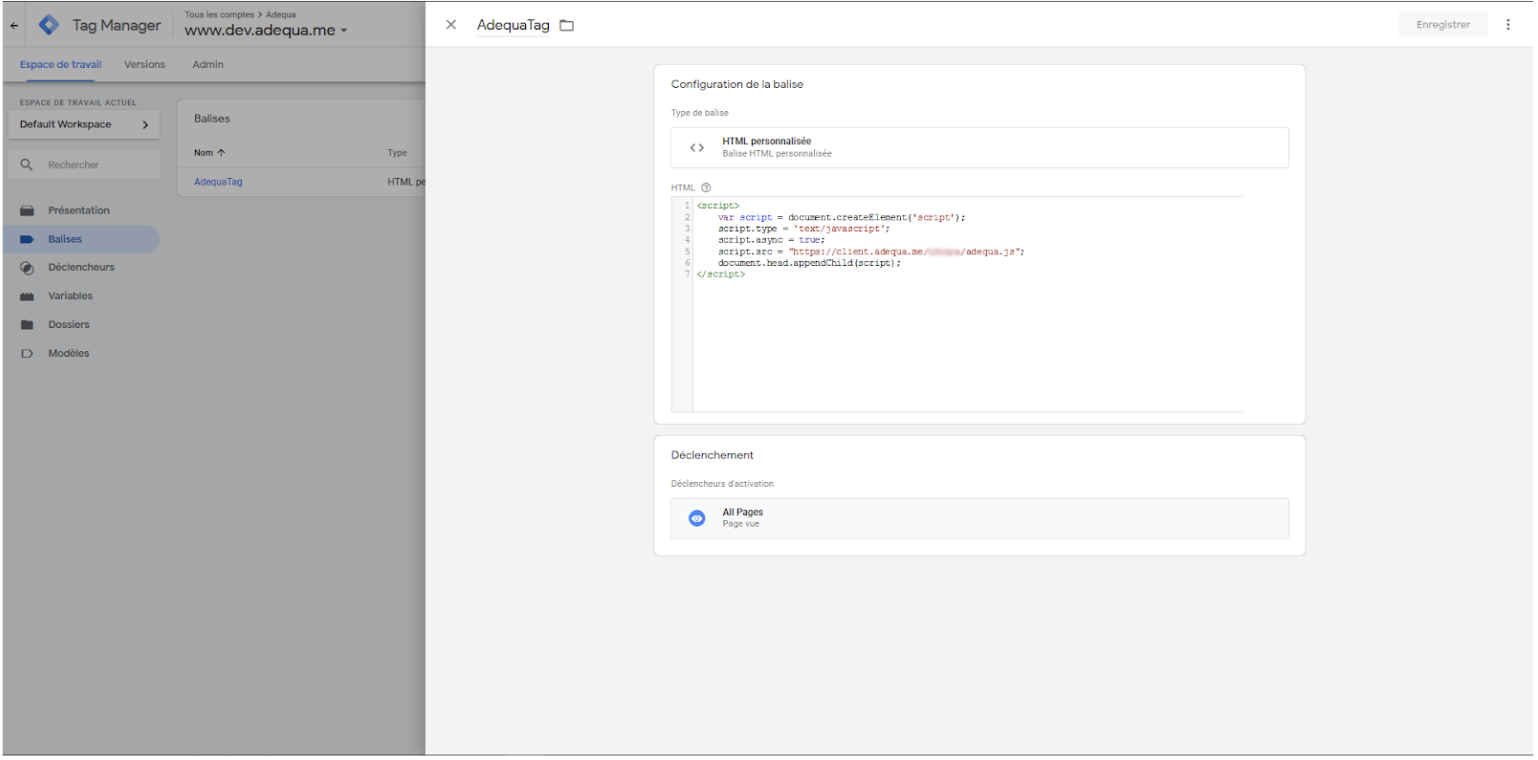The width and height of the screenshot is (1538, 760).
Task: Click the HTML personnalisée tag type box
Action: (x=979, y=147)
